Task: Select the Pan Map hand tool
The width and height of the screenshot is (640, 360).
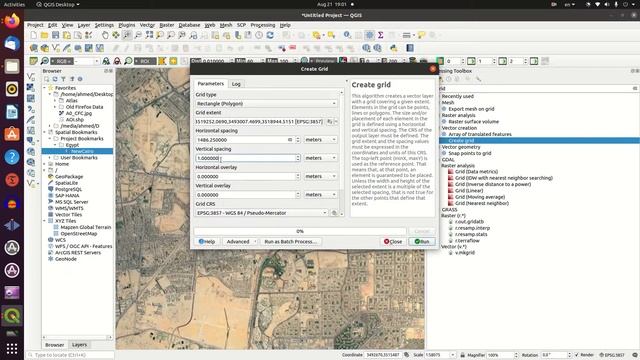Action: pos(105,36)
